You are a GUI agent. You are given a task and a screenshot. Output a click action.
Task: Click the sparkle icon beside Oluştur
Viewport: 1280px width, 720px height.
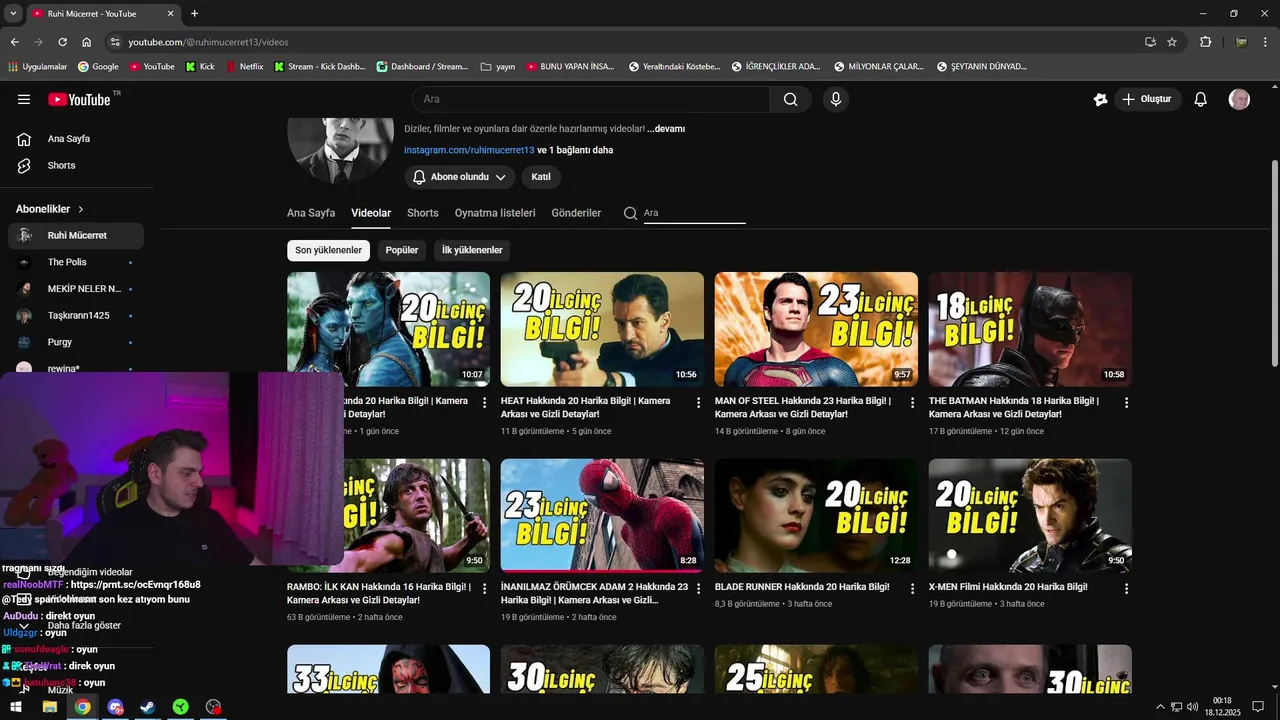click(1100, 99)
